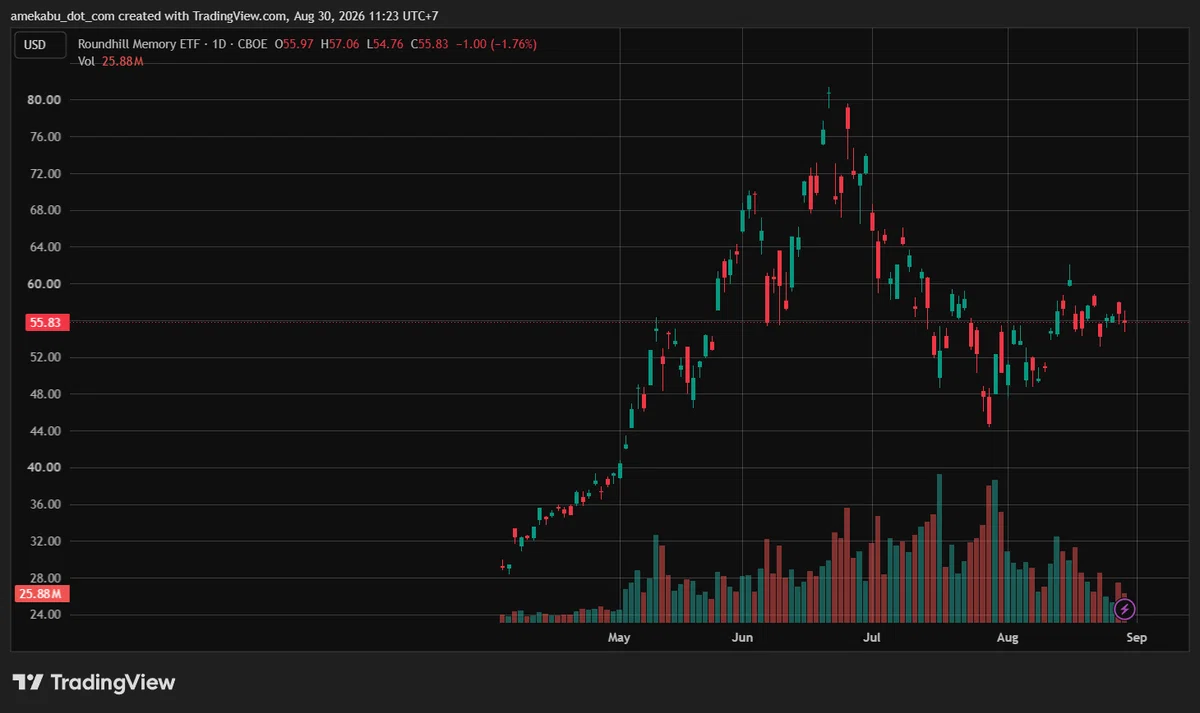Click the 32.00 price axis label
The height and width of the screenshot is (713, 1200).
pyautogui.click(x=45, y=541)
